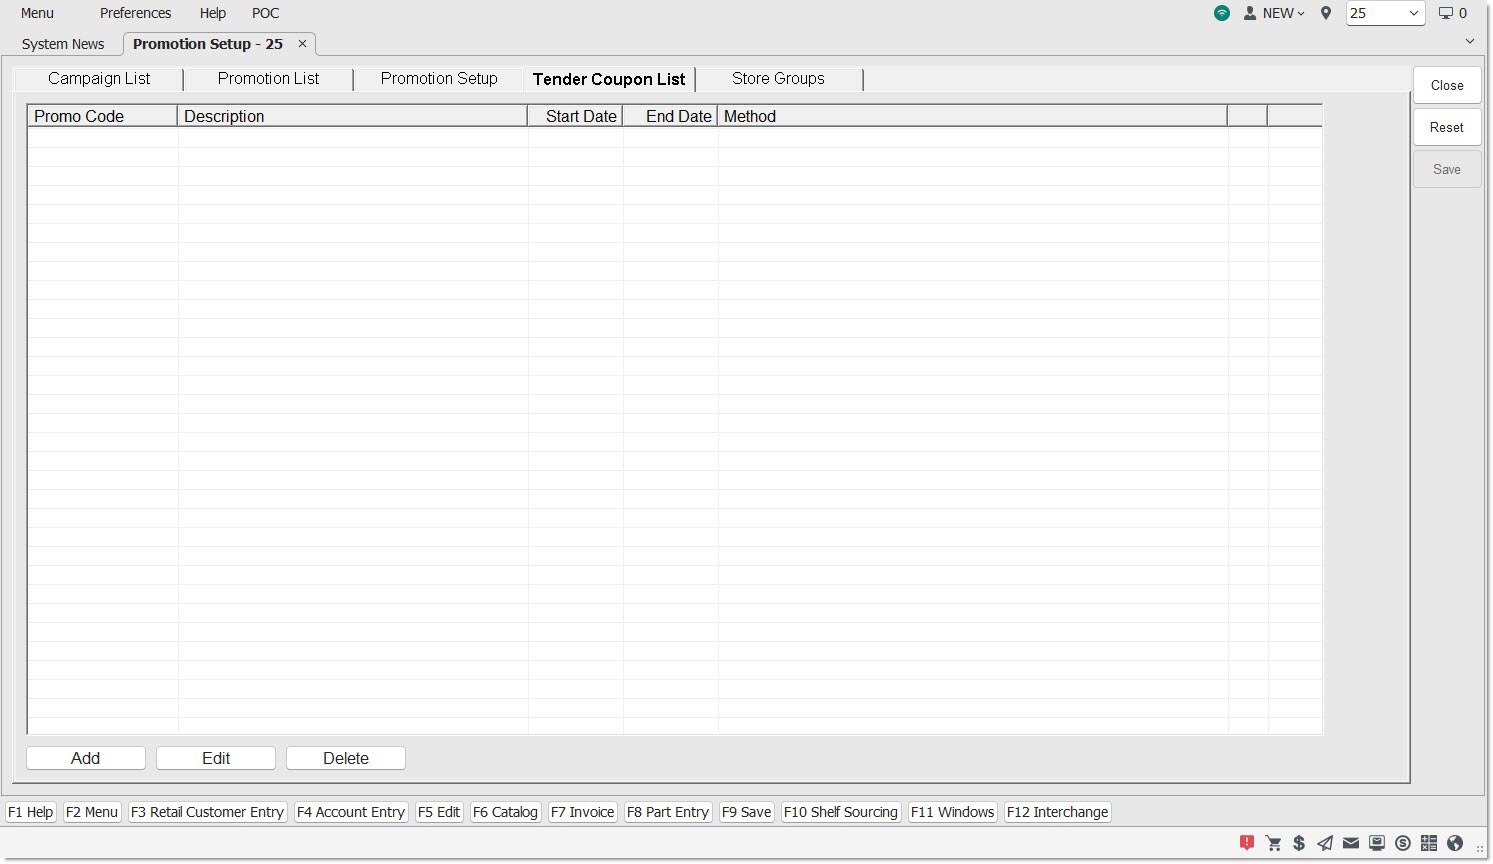Click the green wireless connection status icon
The image size is (1493, 864).
coord(1222,13)
